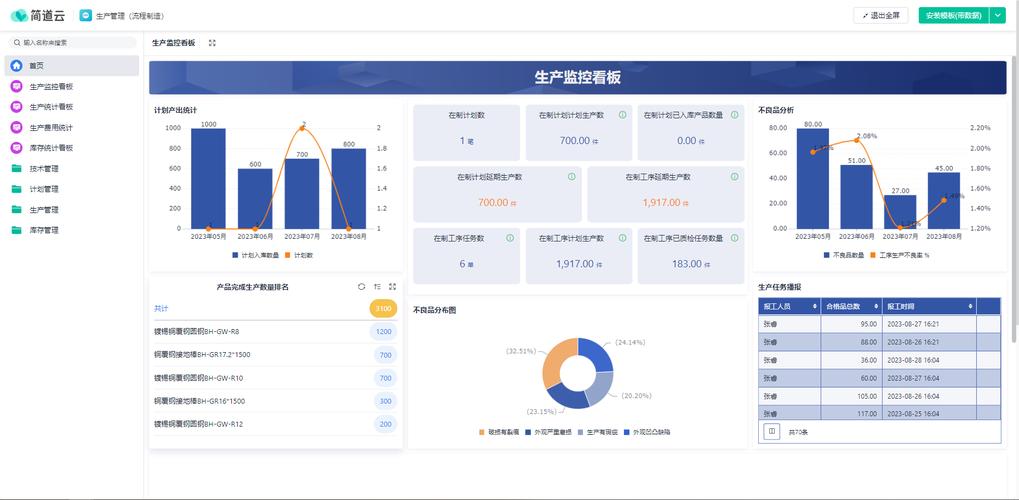Screen dimensions: 1019x500
Task: Sort table by 报工人员 column arrows
Action: coord(814,306)
